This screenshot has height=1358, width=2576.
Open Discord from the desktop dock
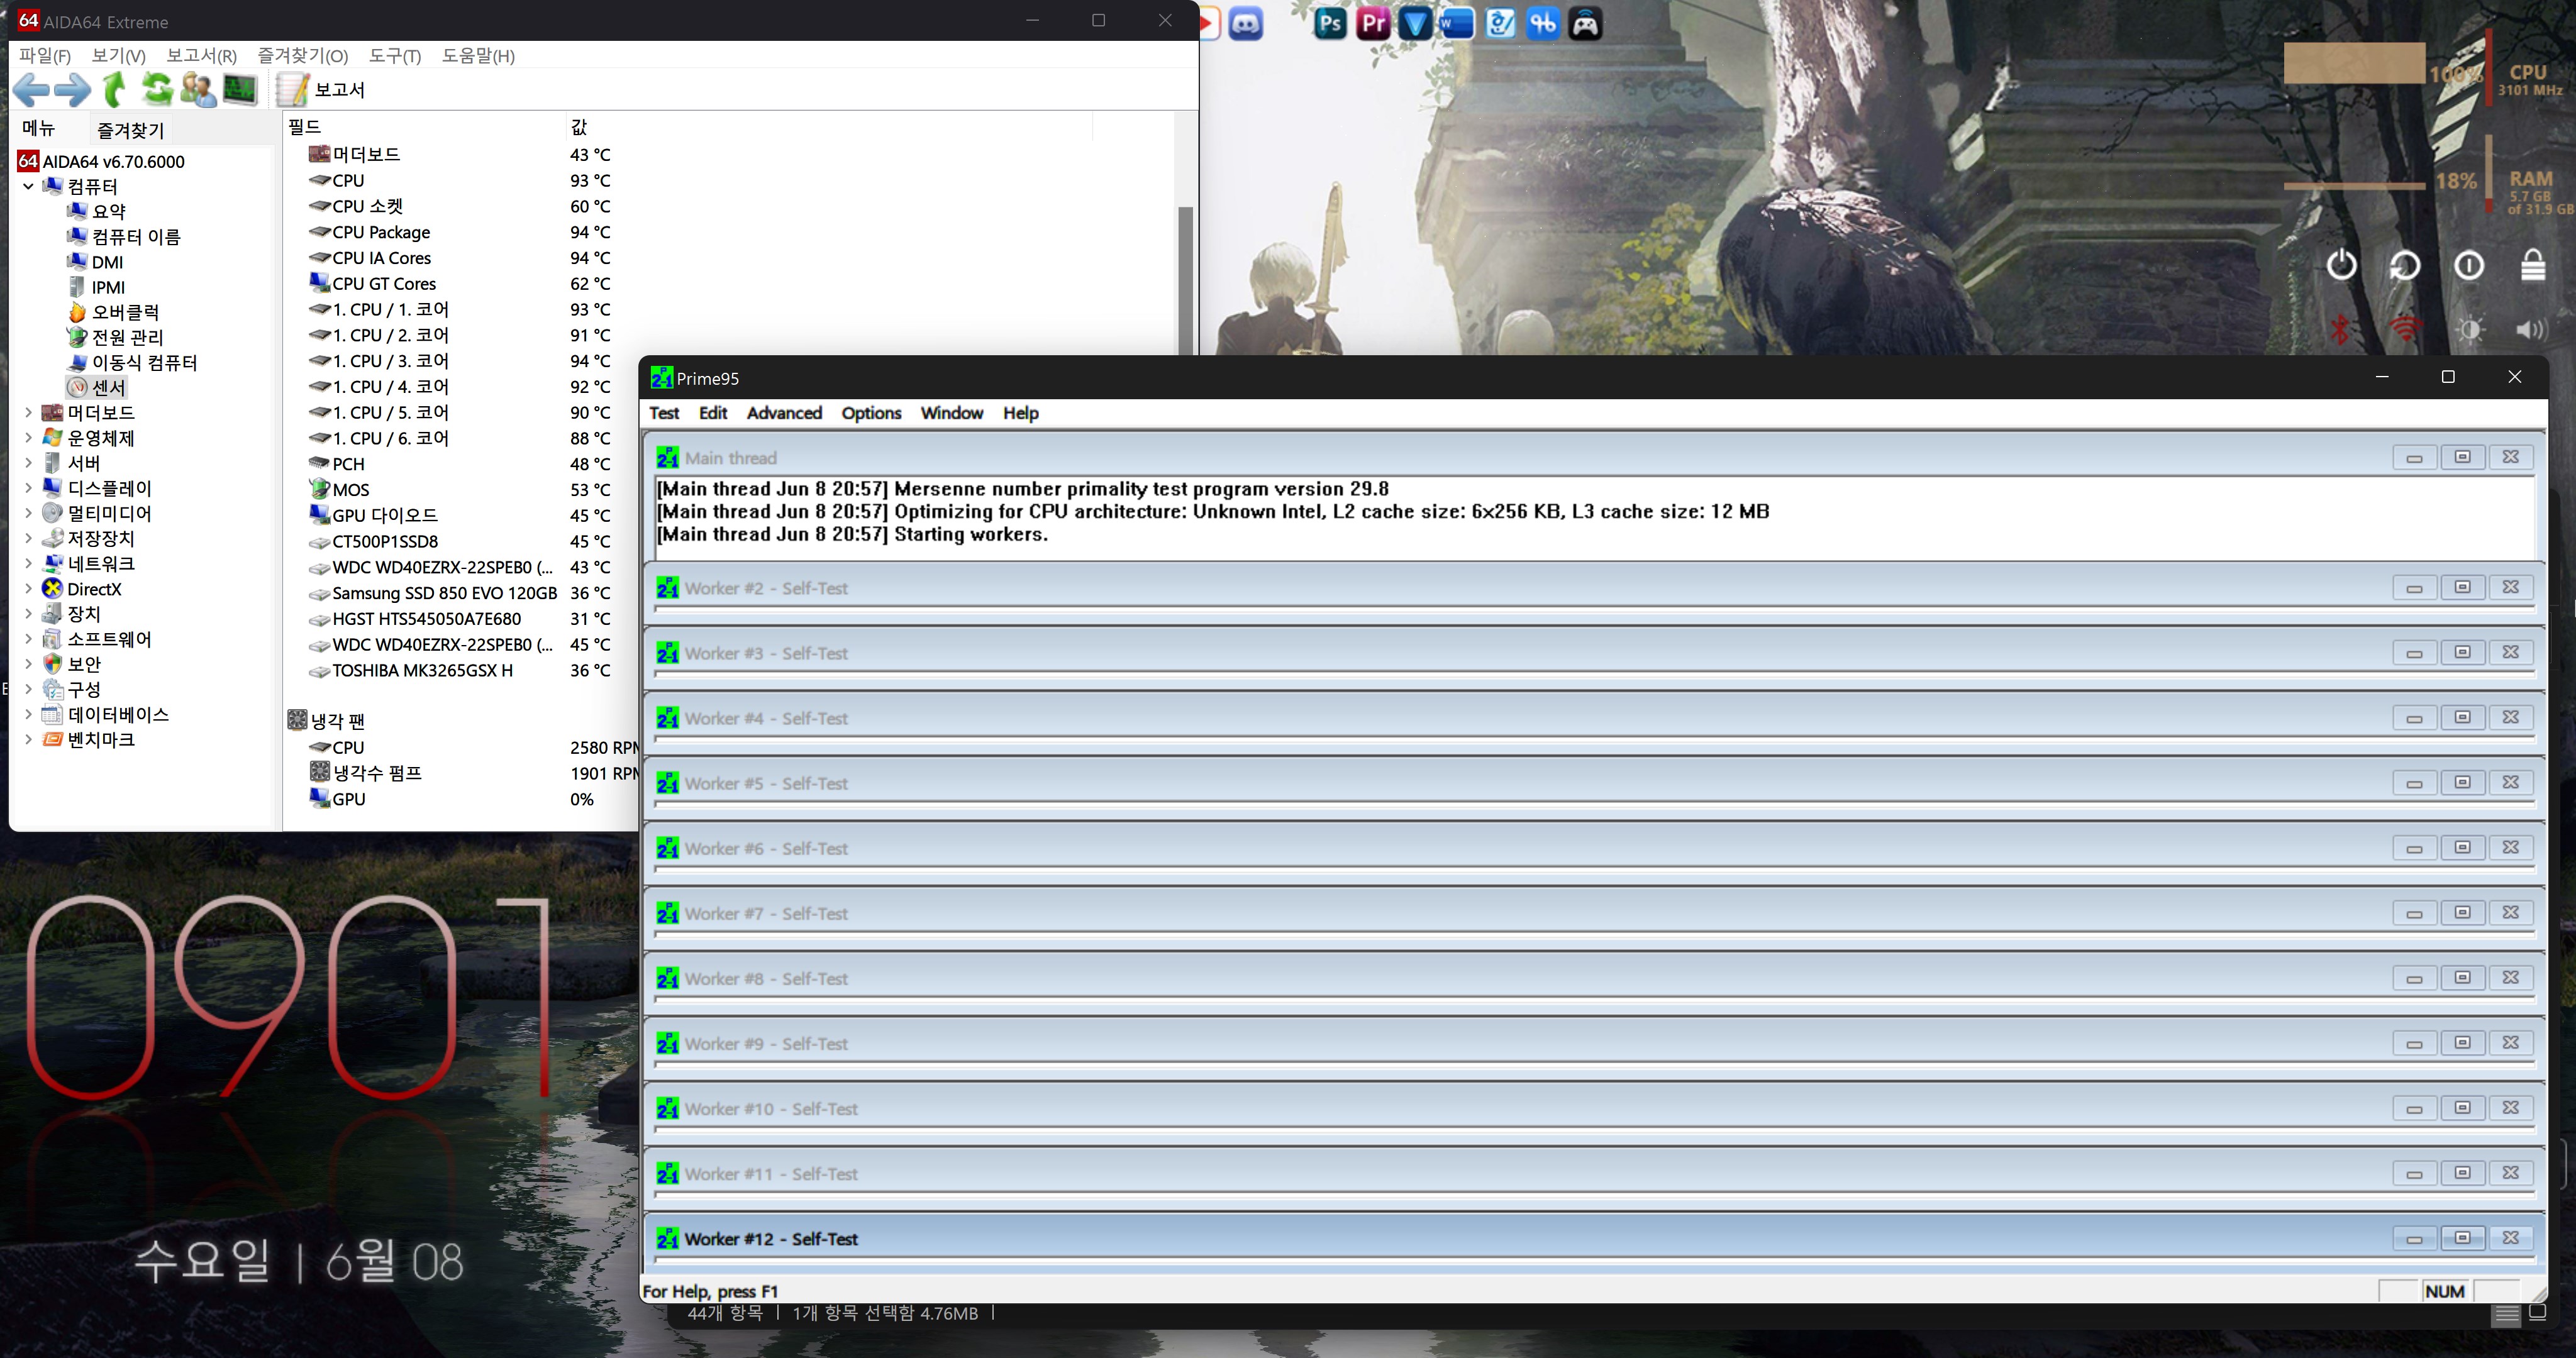(1245, 23)
